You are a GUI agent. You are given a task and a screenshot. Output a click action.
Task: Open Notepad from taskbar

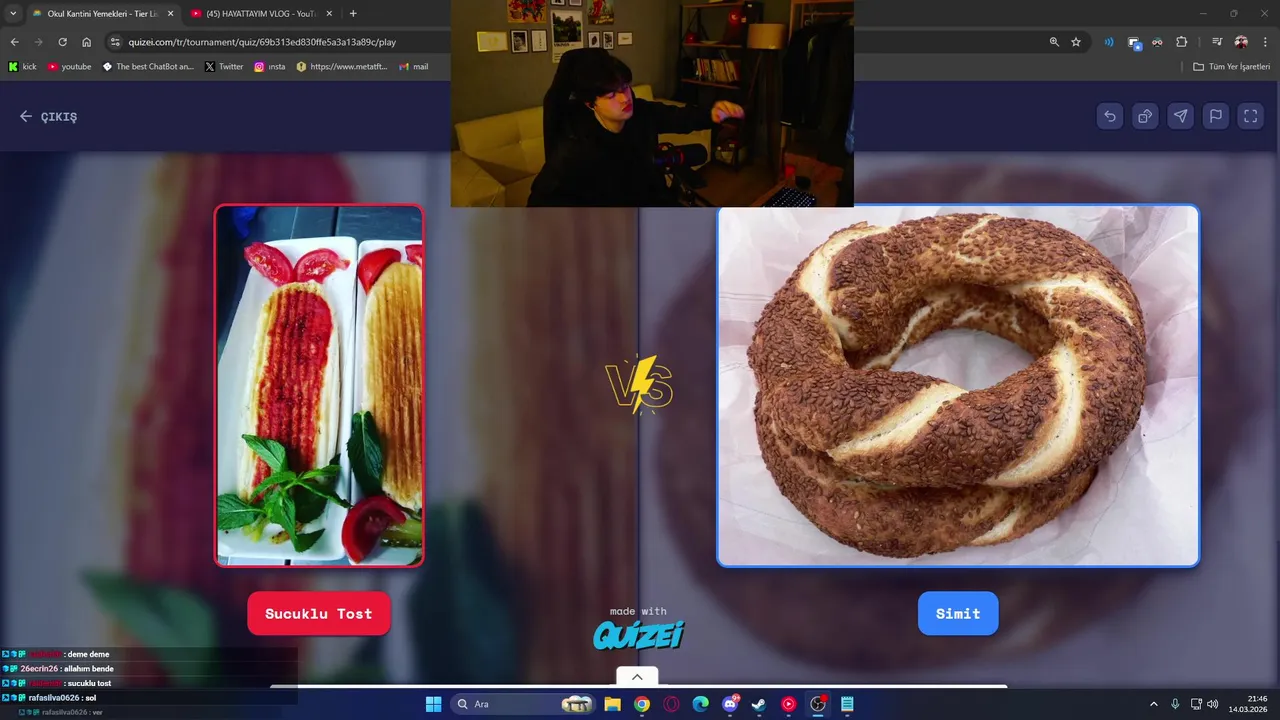(847, 704)
